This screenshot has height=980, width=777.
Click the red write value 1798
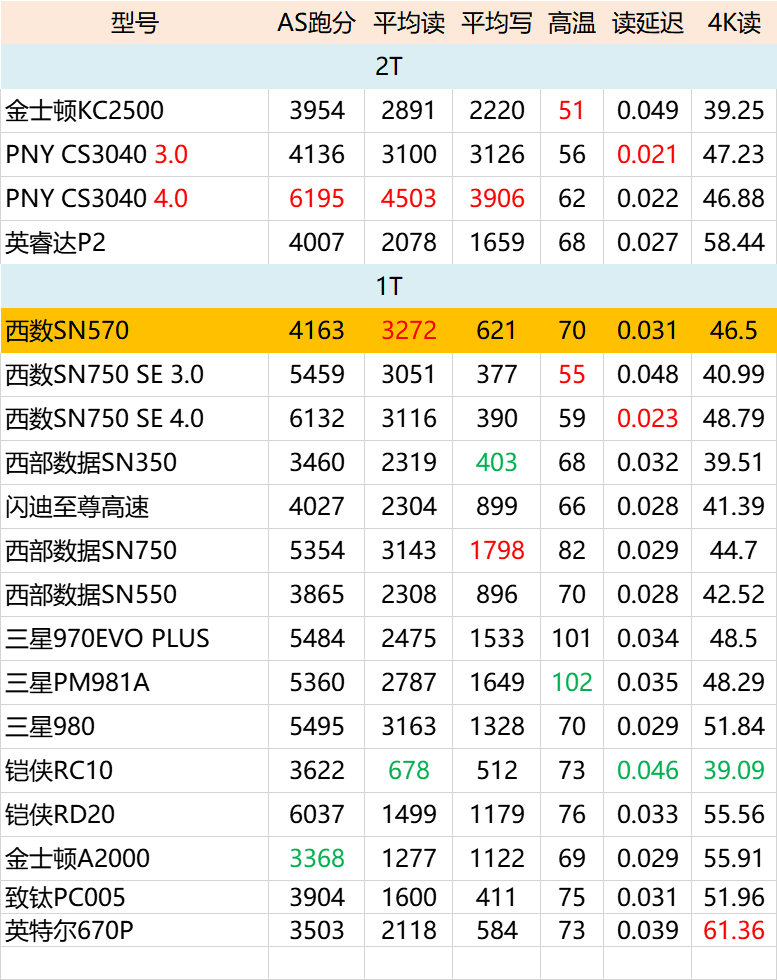coord(496,550)
